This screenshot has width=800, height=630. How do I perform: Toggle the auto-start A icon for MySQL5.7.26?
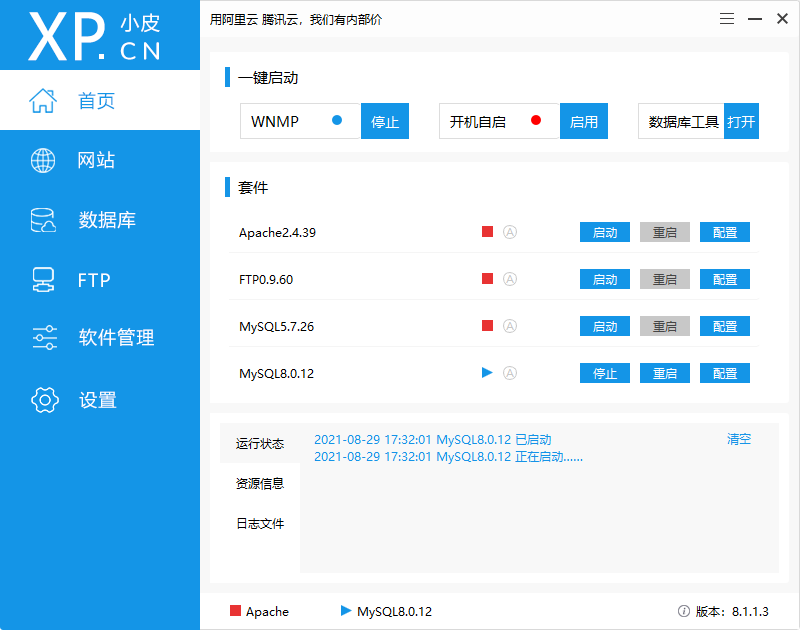[x=510, y=326]
